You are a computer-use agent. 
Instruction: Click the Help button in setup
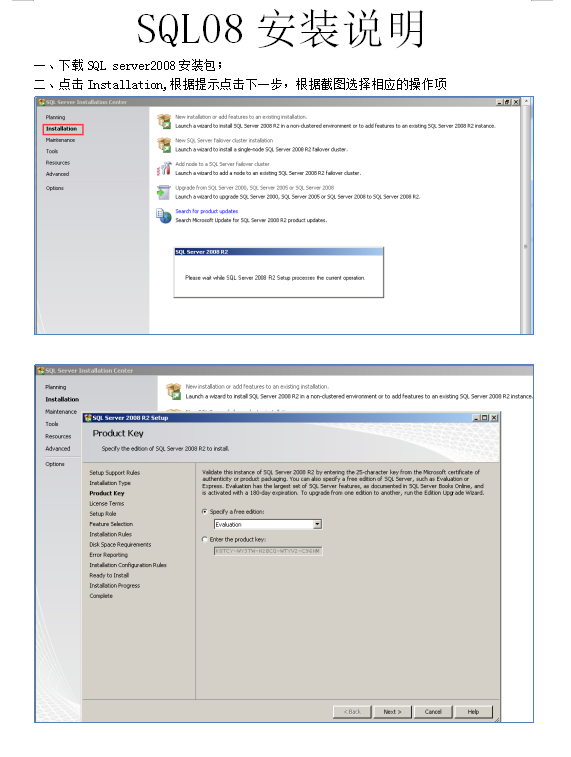tap(474, 712)
